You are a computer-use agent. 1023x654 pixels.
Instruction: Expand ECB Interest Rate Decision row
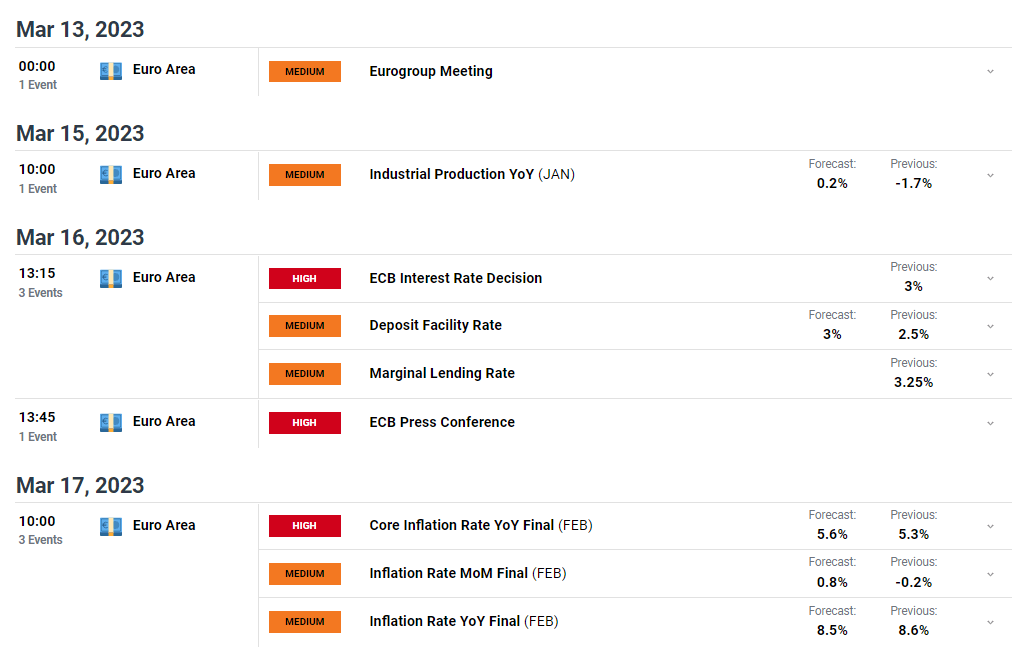tap(990, 279)
